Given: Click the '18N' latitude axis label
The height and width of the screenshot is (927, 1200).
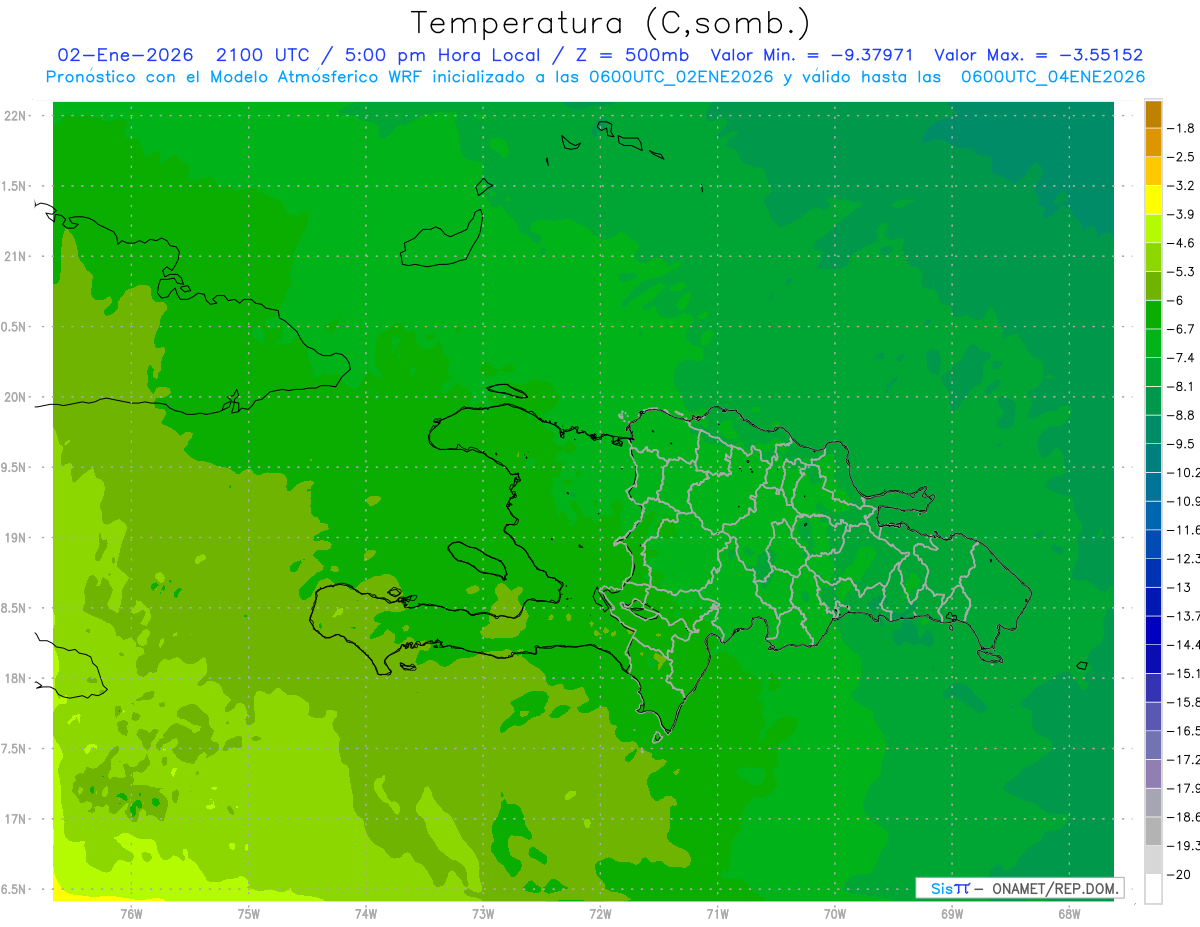Looking at the screenshot, I should [17, 678].
